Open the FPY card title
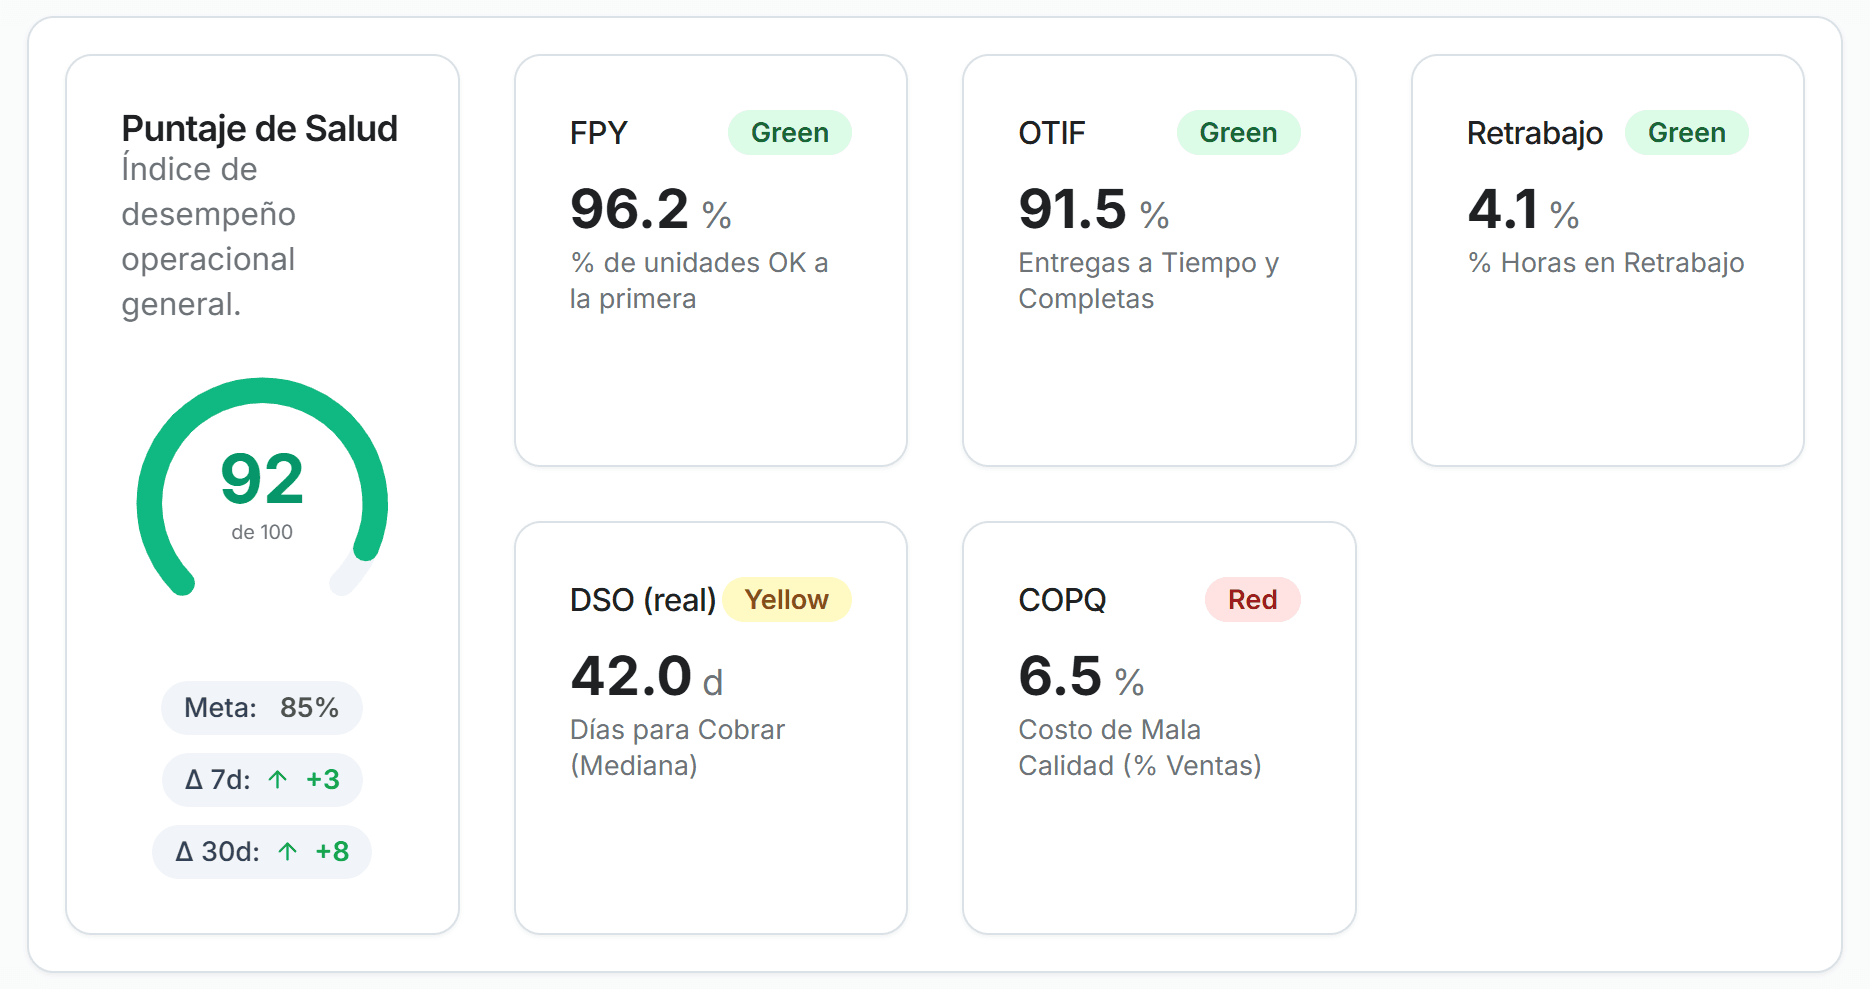Screen dimensions: 1870x989 click(x=599, y=133)
